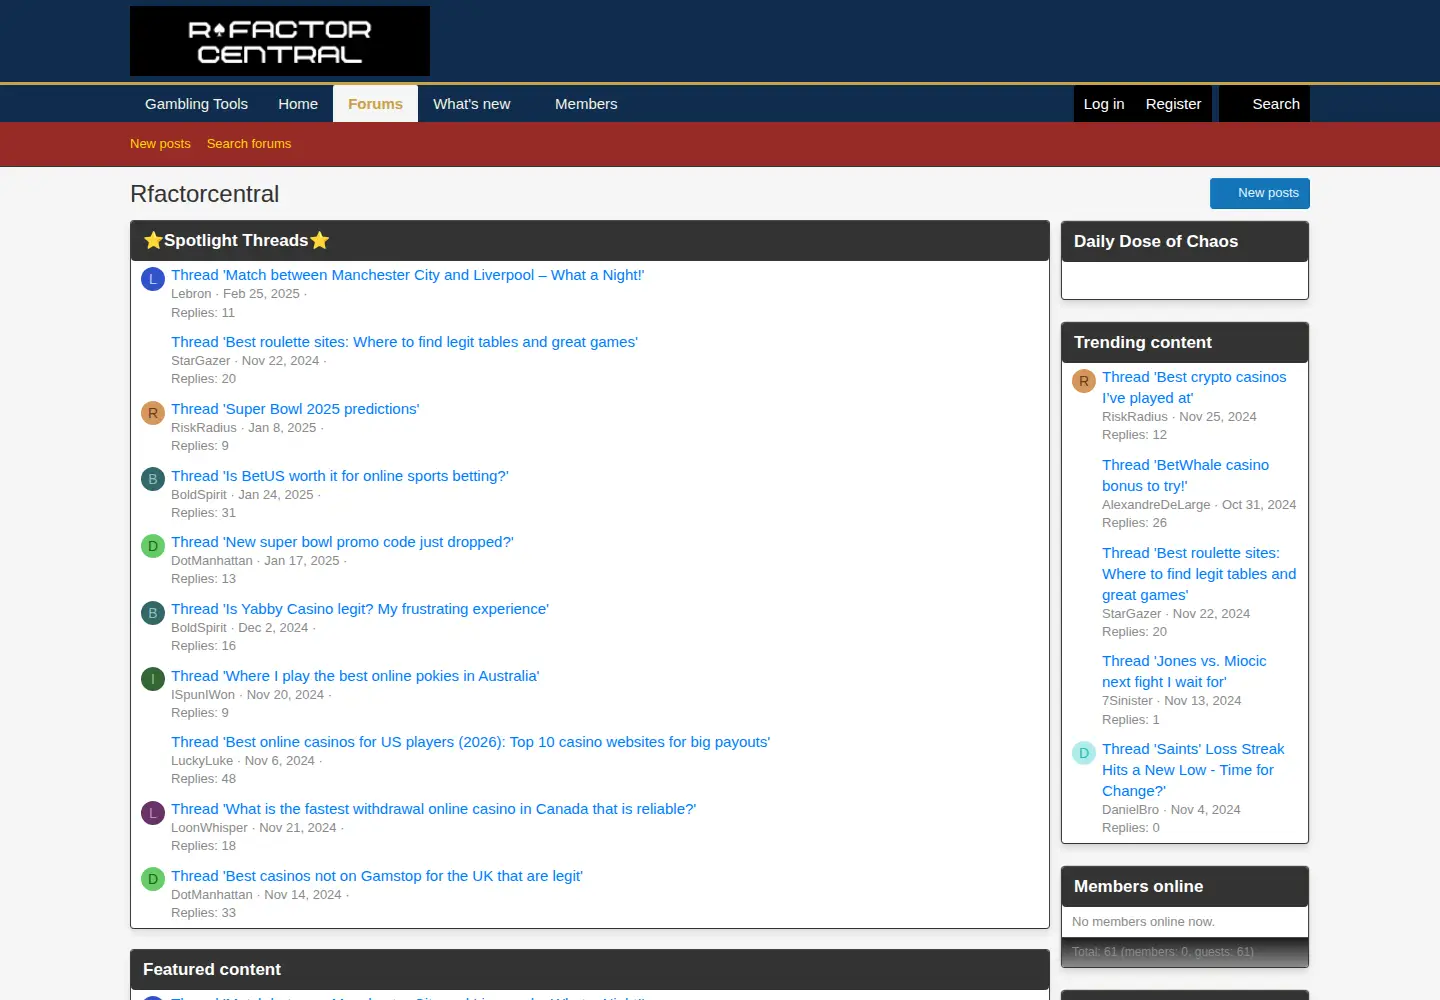Click the Log in link
This screenshot has height=1000, width=1440.
tap(1104, 104)
